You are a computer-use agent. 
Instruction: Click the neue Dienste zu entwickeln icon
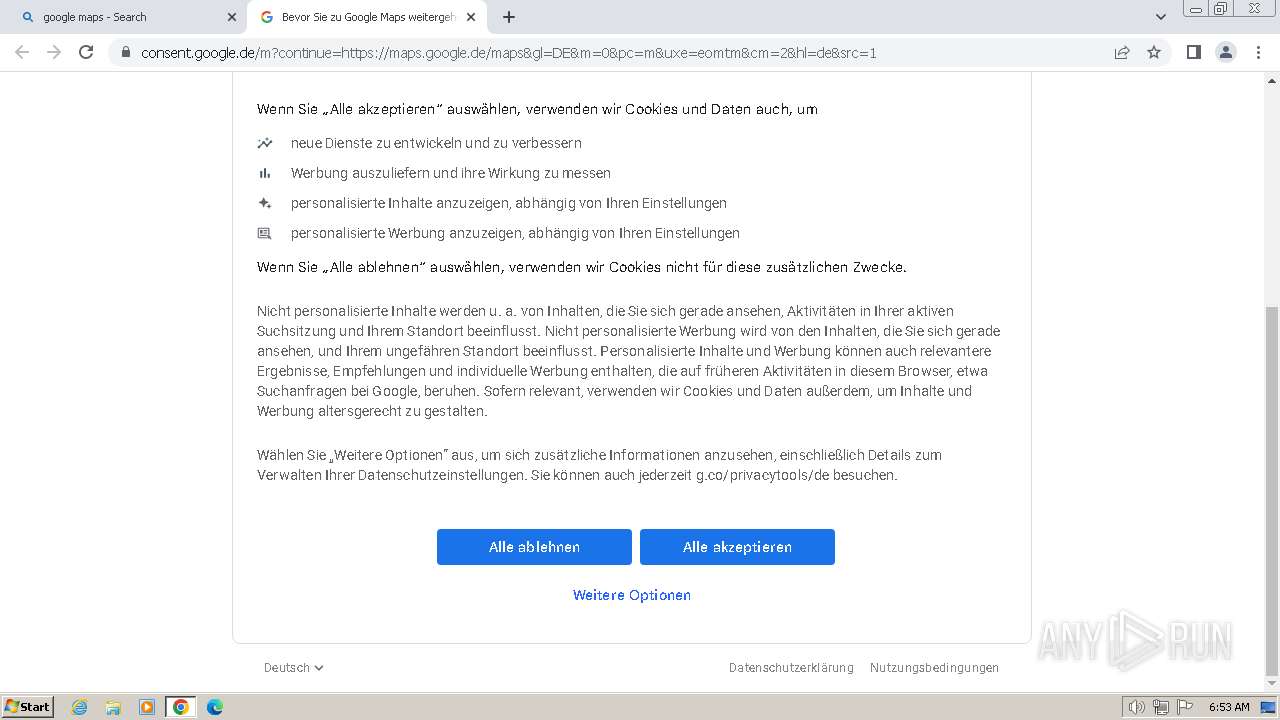click(265, 143)
